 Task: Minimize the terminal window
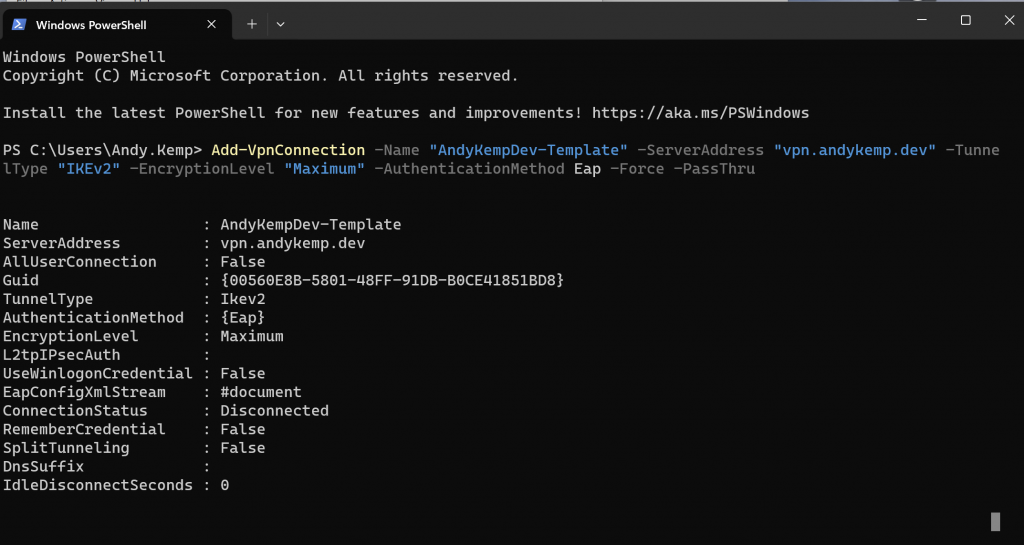click(x=921, y=20)
